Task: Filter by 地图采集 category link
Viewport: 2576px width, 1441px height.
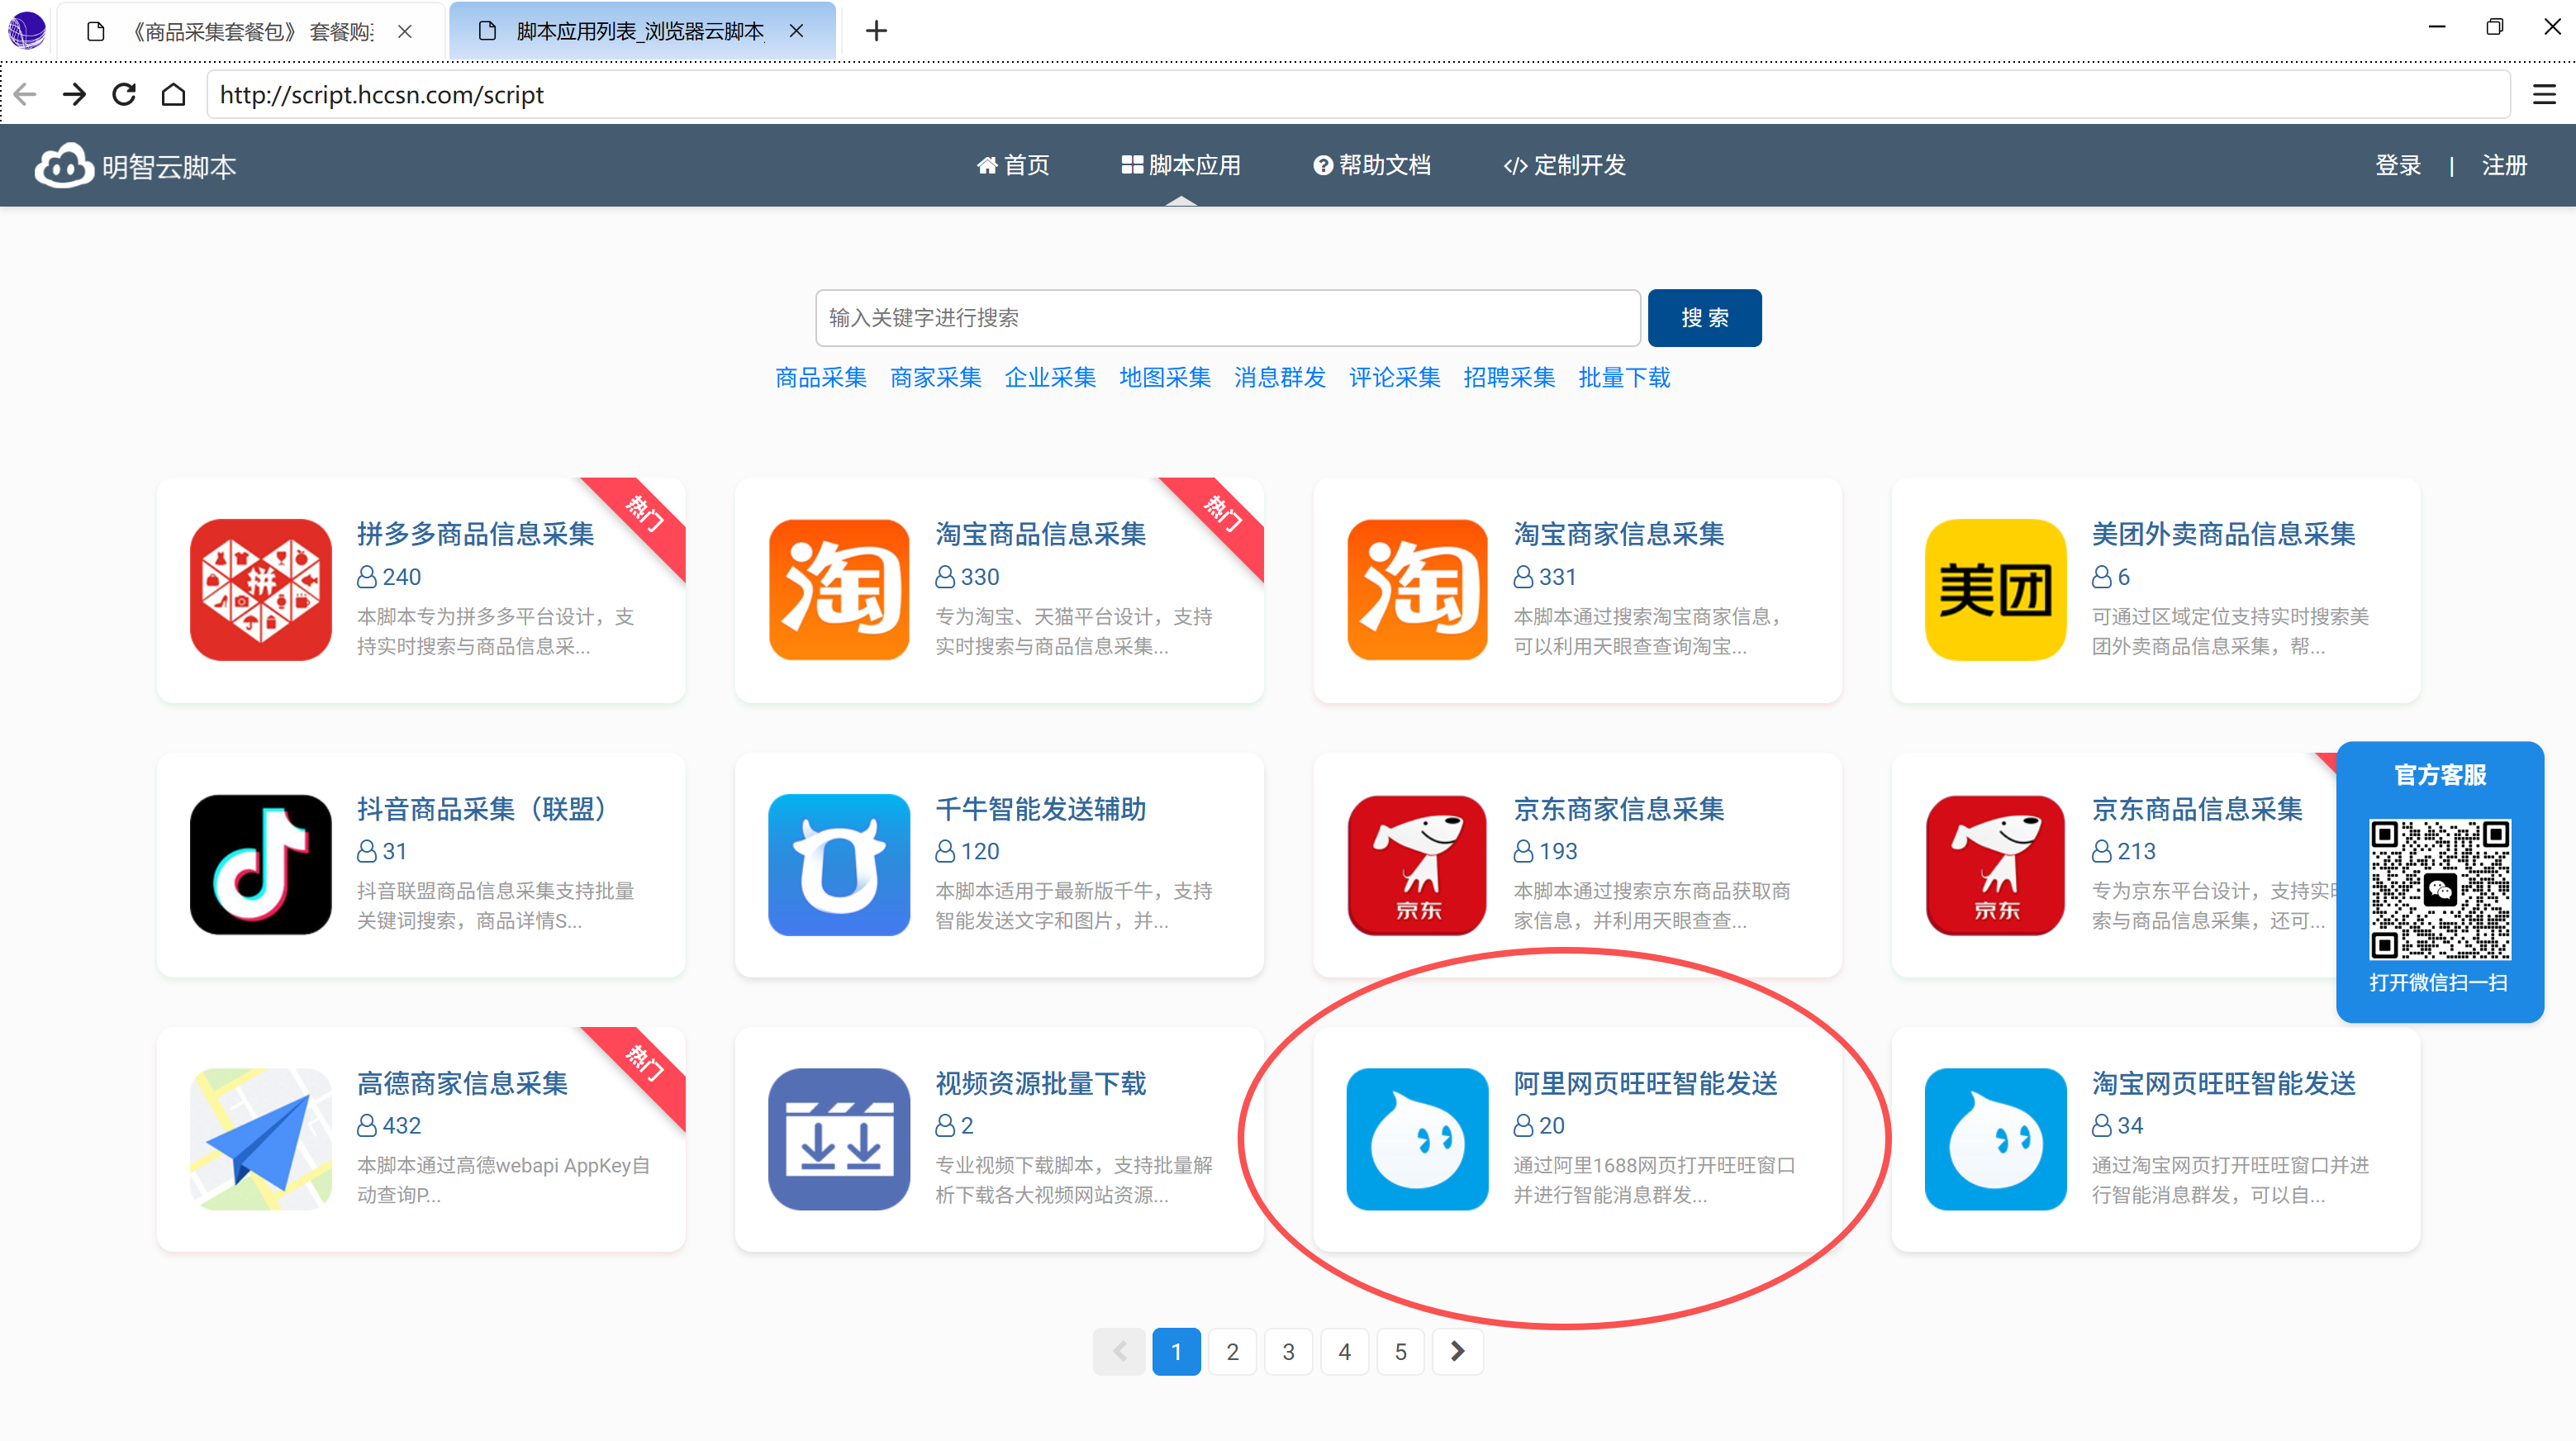Action: 1164,377
